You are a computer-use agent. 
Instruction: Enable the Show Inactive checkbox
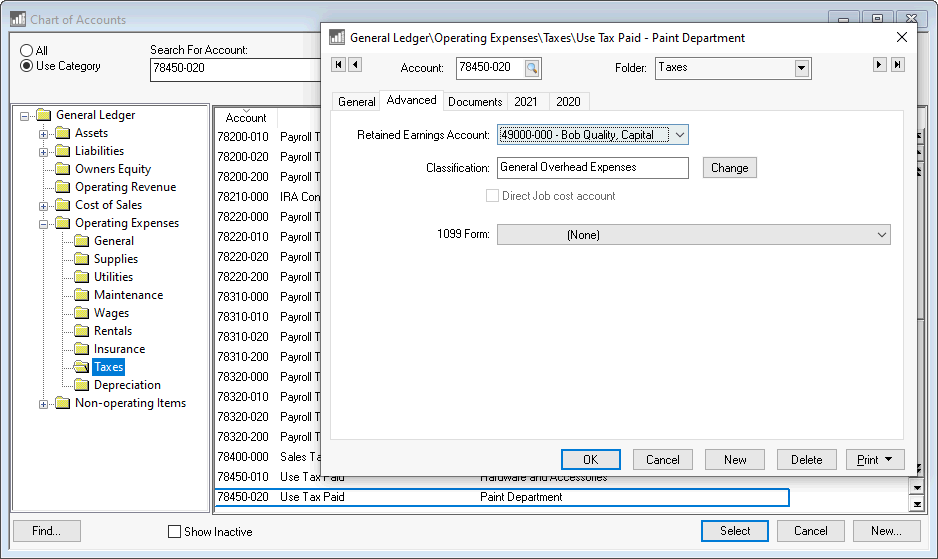tap(175, 532)
